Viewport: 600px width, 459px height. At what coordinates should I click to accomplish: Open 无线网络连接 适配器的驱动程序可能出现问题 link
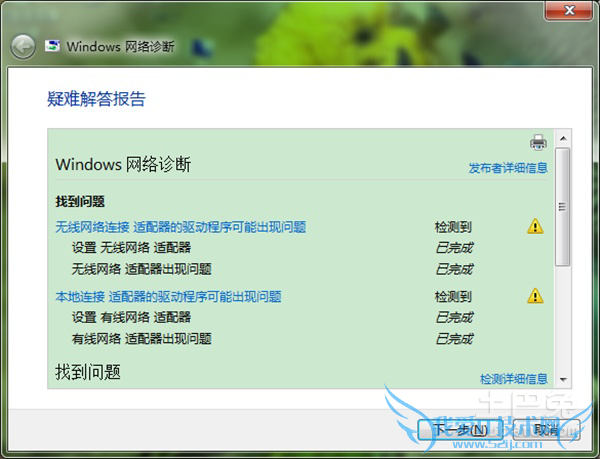pos(181,227)
